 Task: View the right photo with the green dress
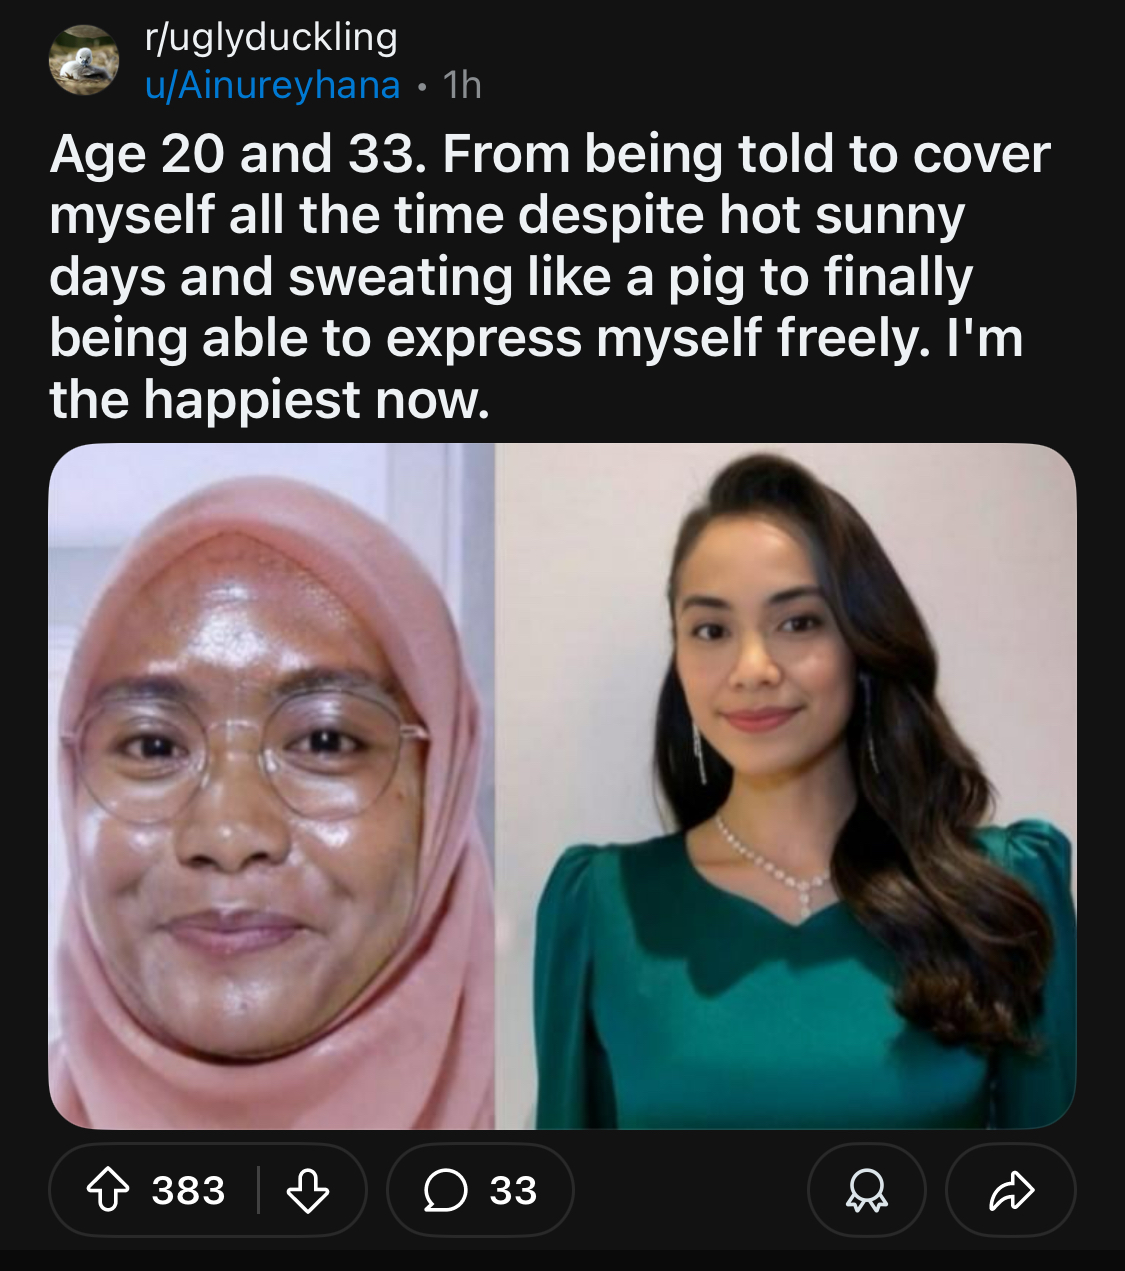coord(786,787)
